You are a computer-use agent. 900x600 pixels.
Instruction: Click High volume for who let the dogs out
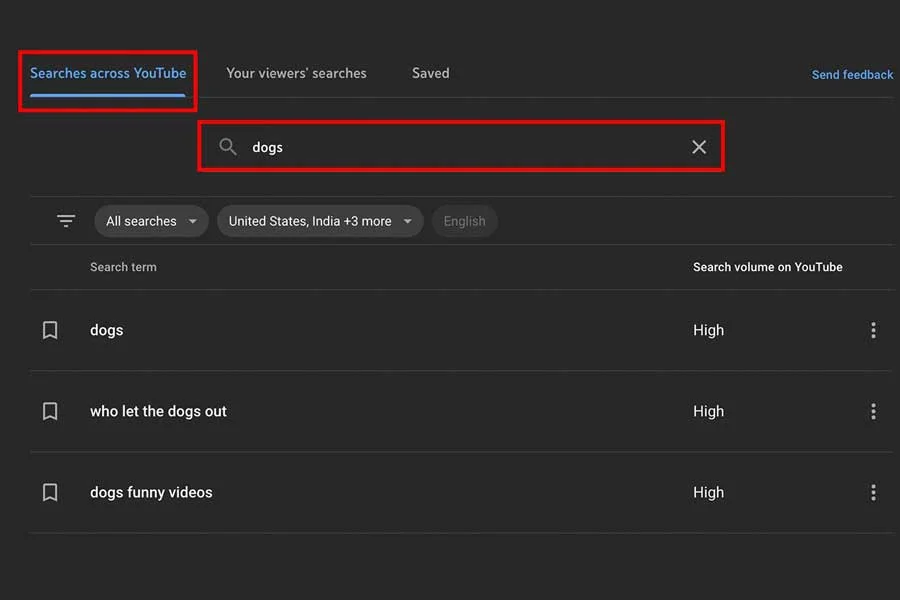(708, 412)
